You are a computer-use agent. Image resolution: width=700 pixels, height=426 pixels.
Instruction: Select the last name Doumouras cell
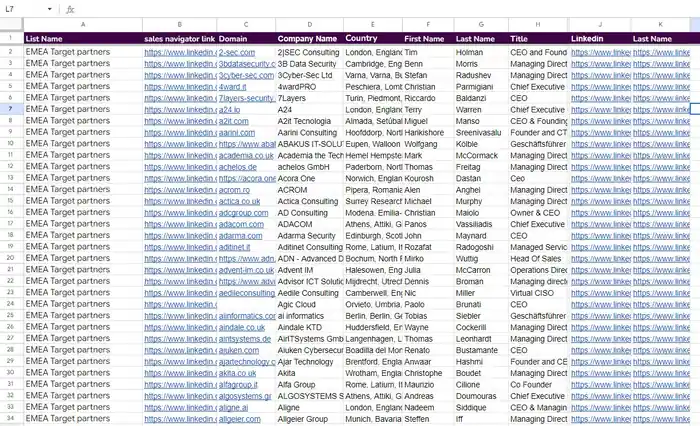point(481,396)
